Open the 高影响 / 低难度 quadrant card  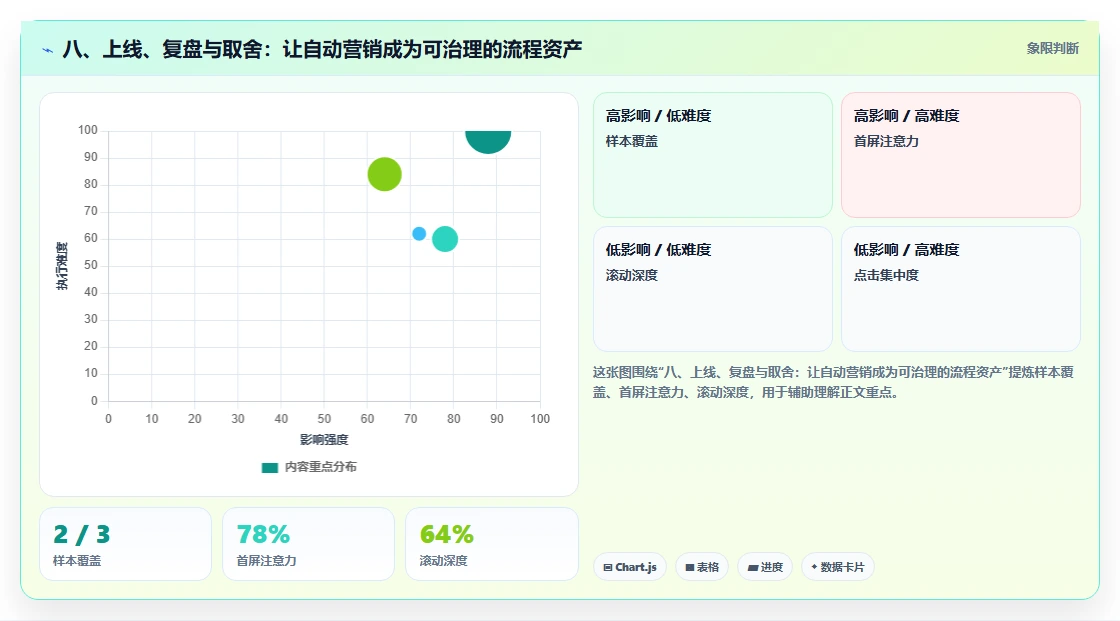pyautogui.click(x=713, y=155)
